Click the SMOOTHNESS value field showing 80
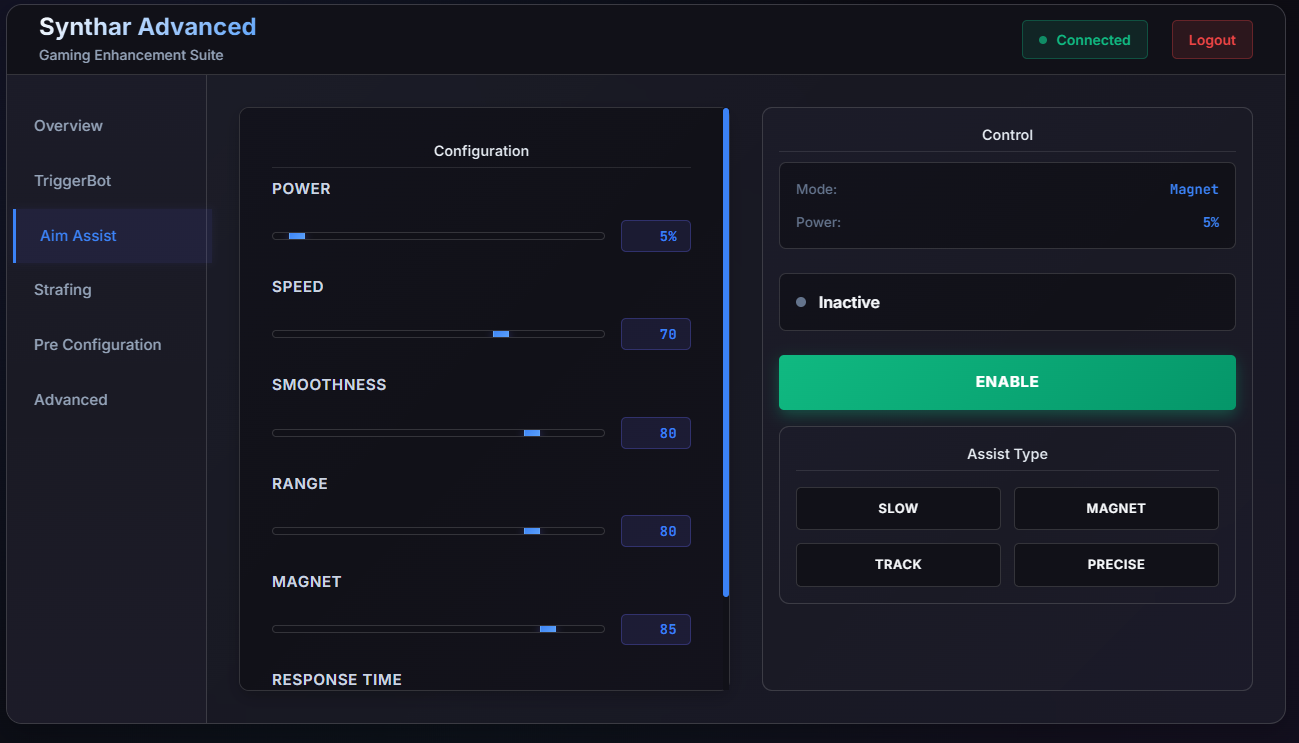The image size is (1299, 743). (x=655, y=432)
